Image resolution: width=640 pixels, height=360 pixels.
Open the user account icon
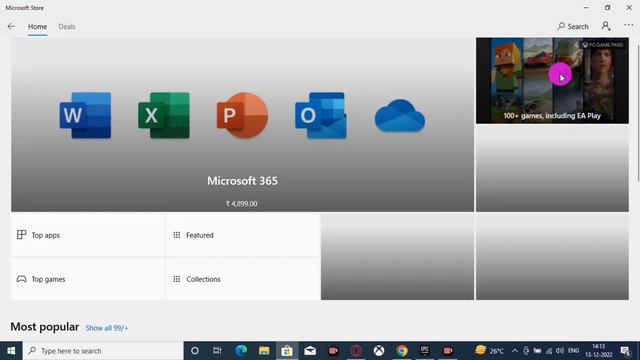coord(606,26)
